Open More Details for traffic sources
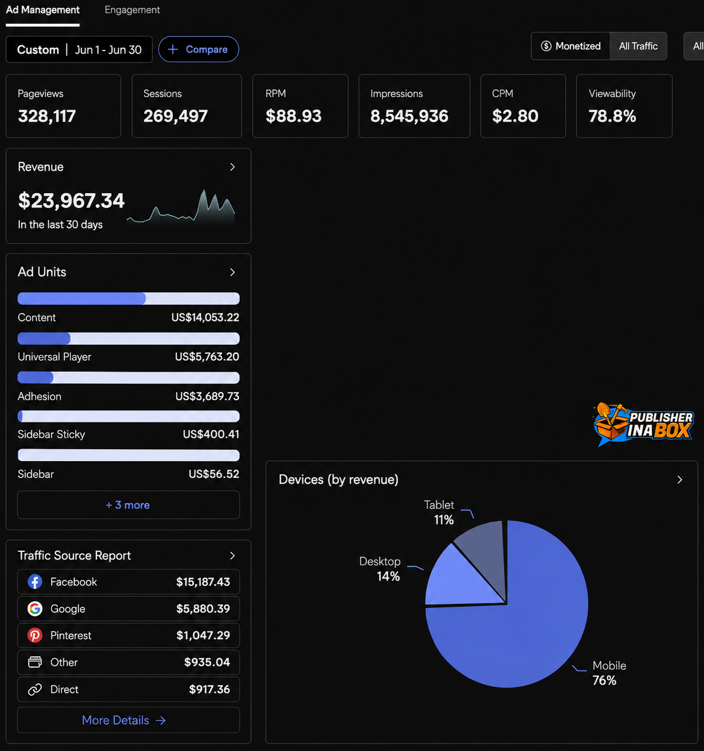 point(128,720)
